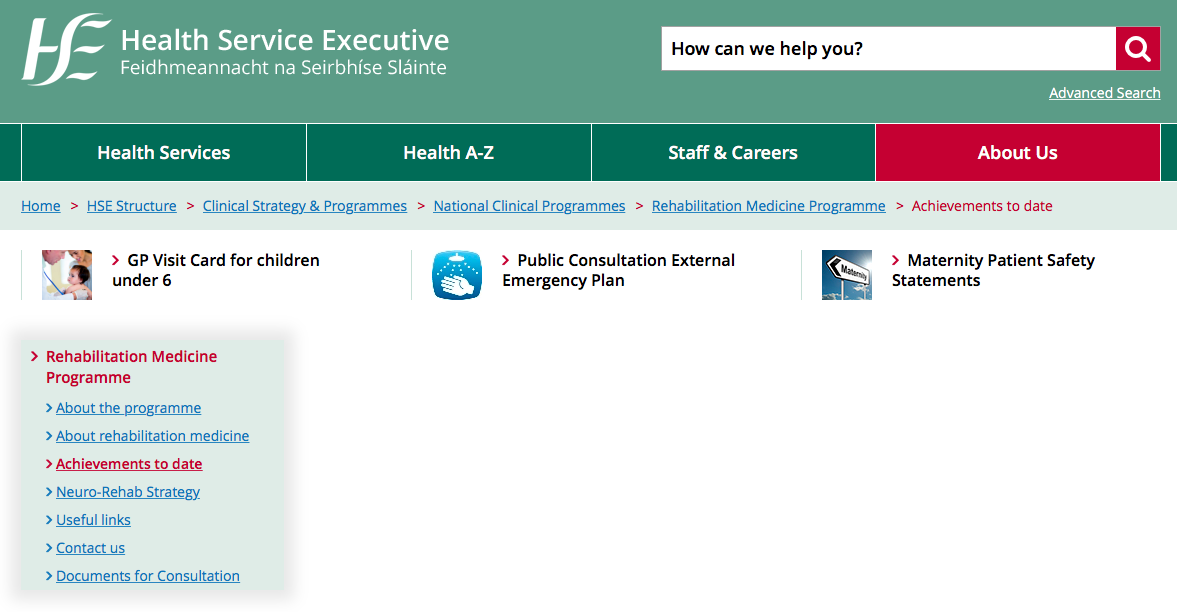The height and width of the screenshot is (612, 1177).
Task: Navigate to HSE Structure breadcrumb link
Action: pyautogui.click(x=131, y=206)
